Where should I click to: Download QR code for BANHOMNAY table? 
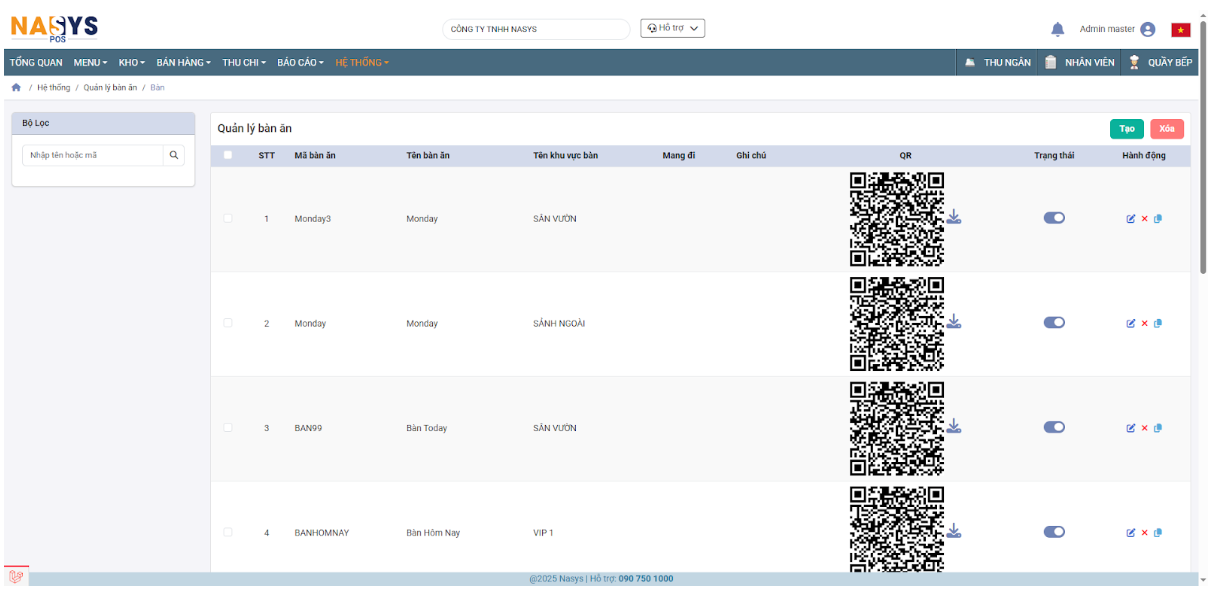(x=954, y=530)
